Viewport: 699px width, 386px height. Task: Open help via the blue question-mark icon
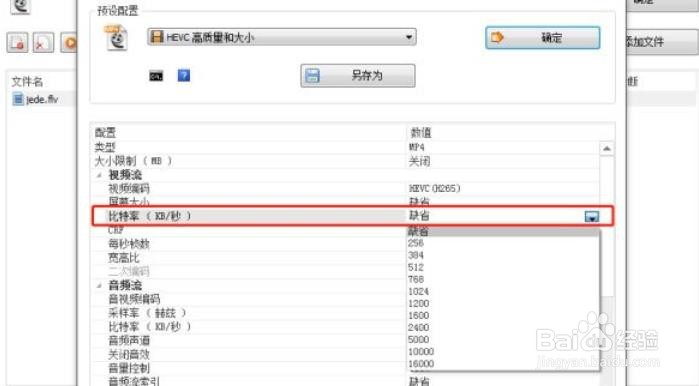(184, 75)
